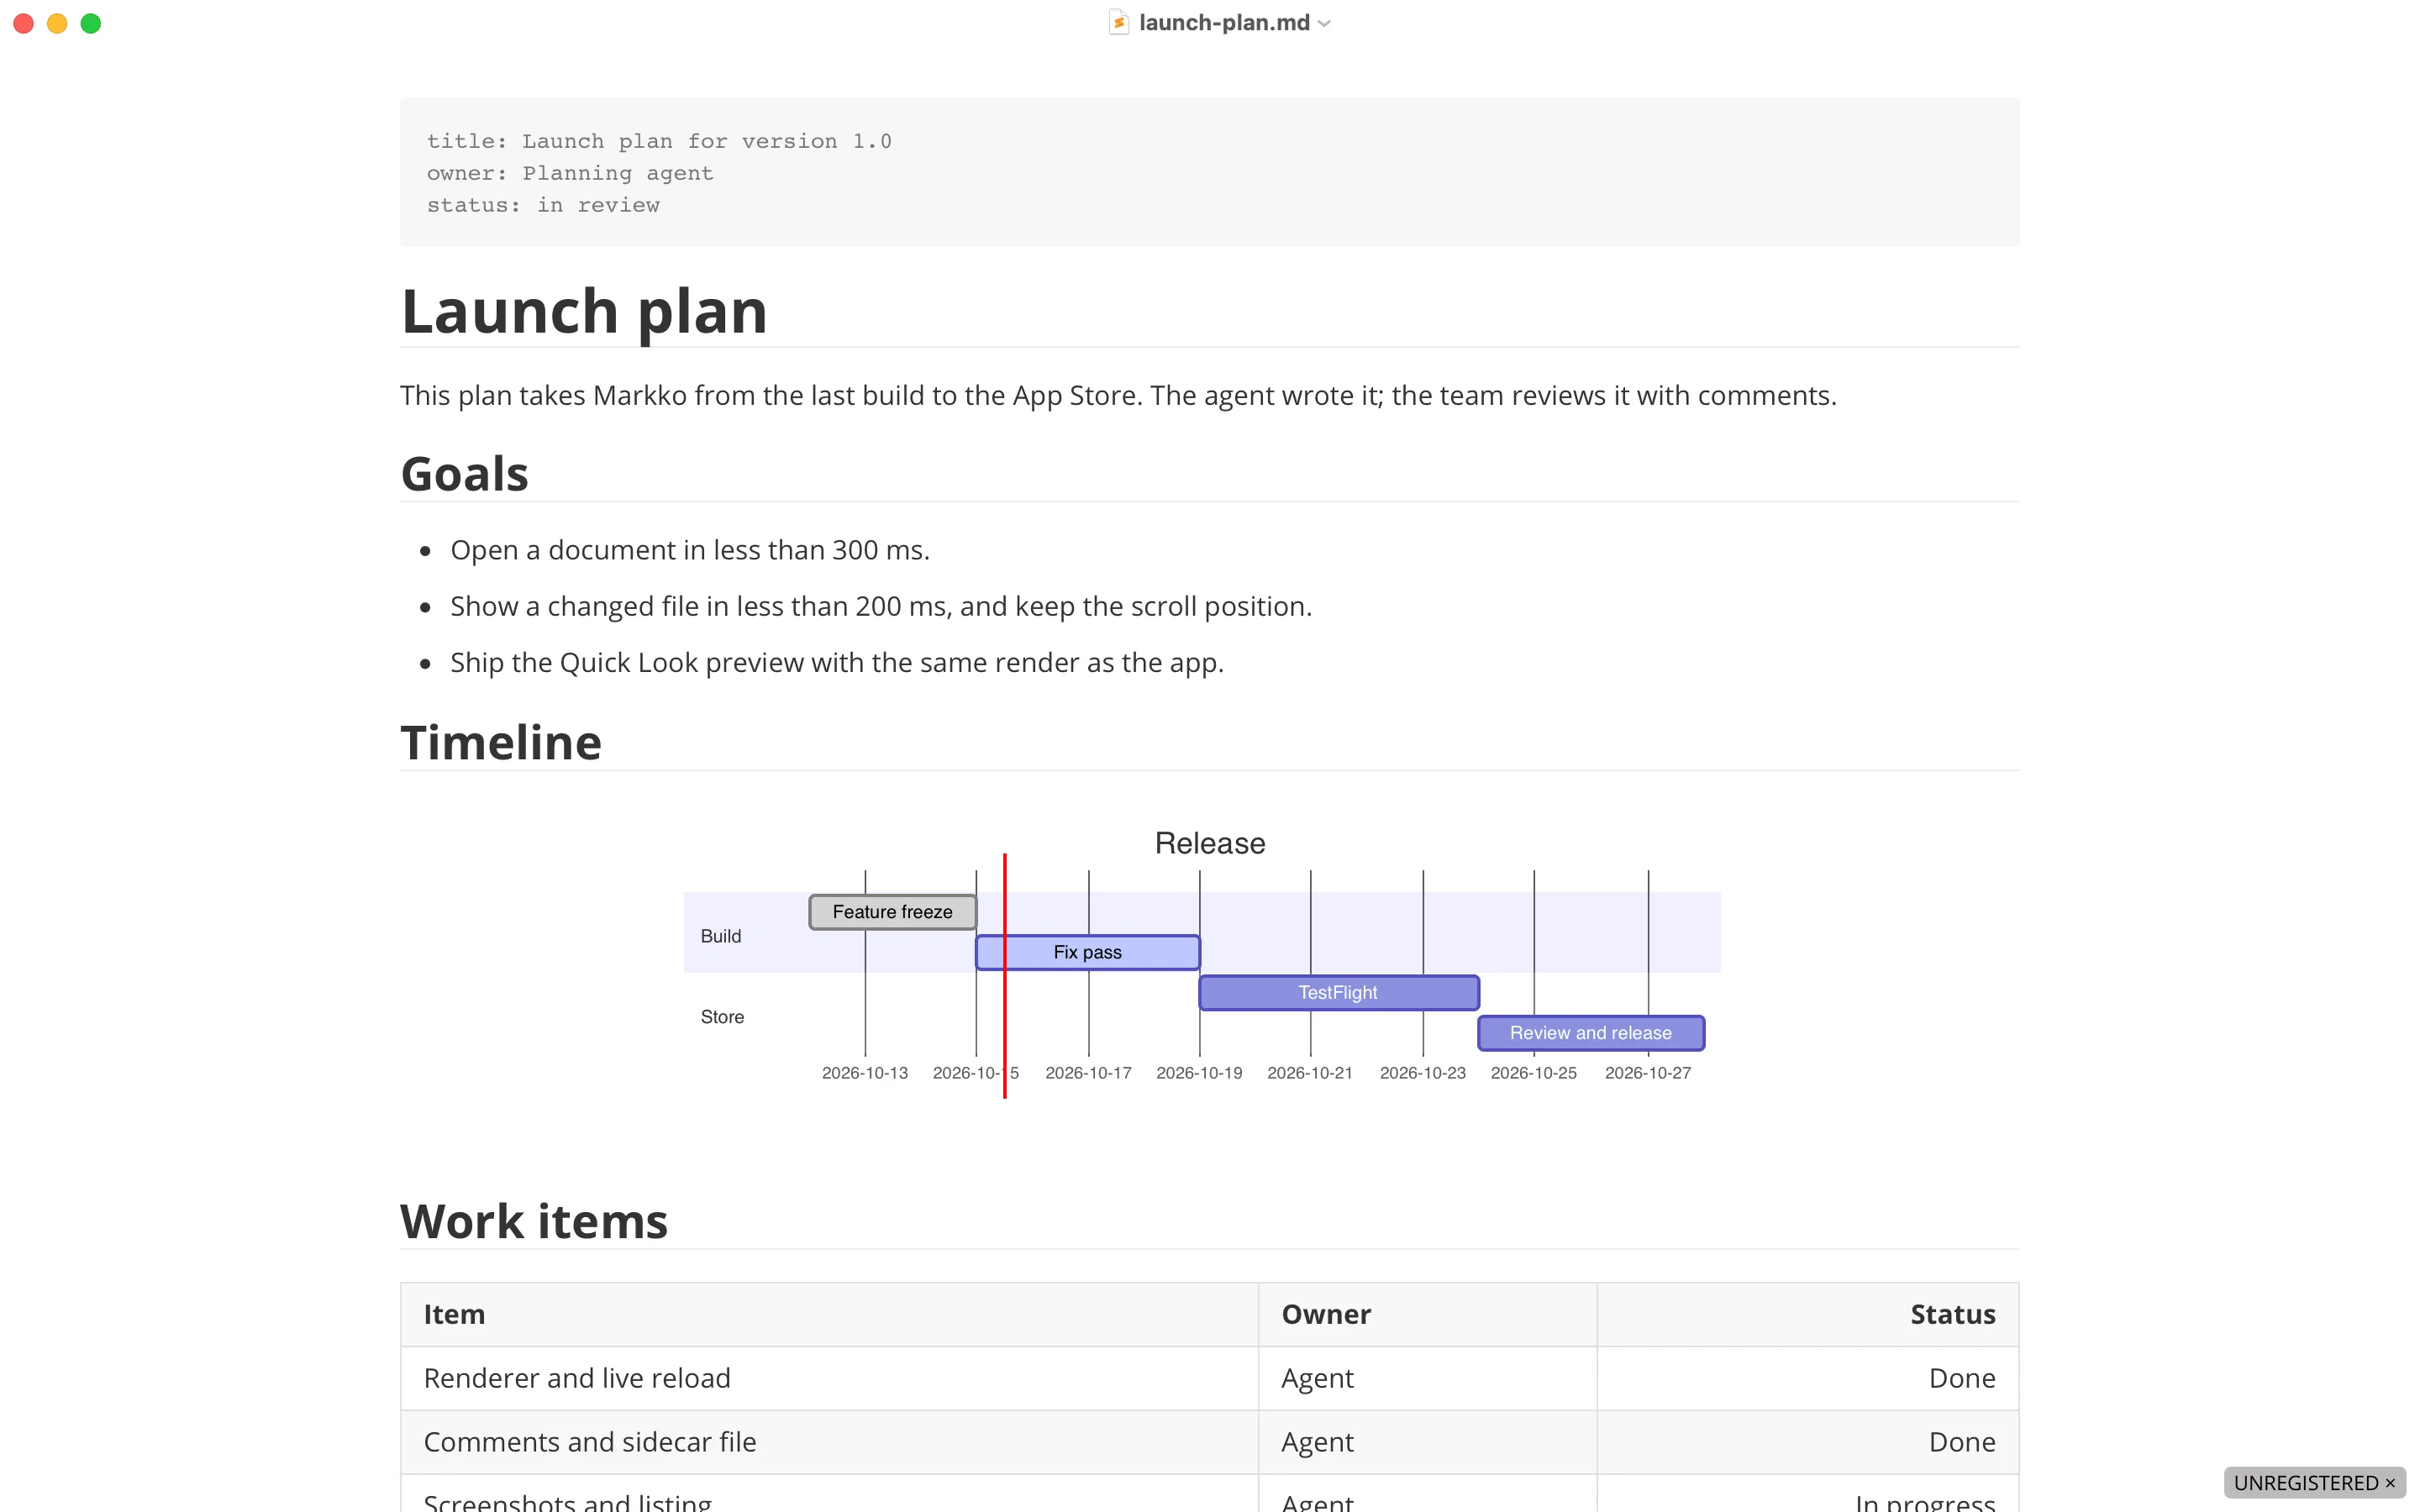Click the 'status: in review' front matter line
The width and height of the screenshot is (2420, 1512).
[x=543, y=205]
